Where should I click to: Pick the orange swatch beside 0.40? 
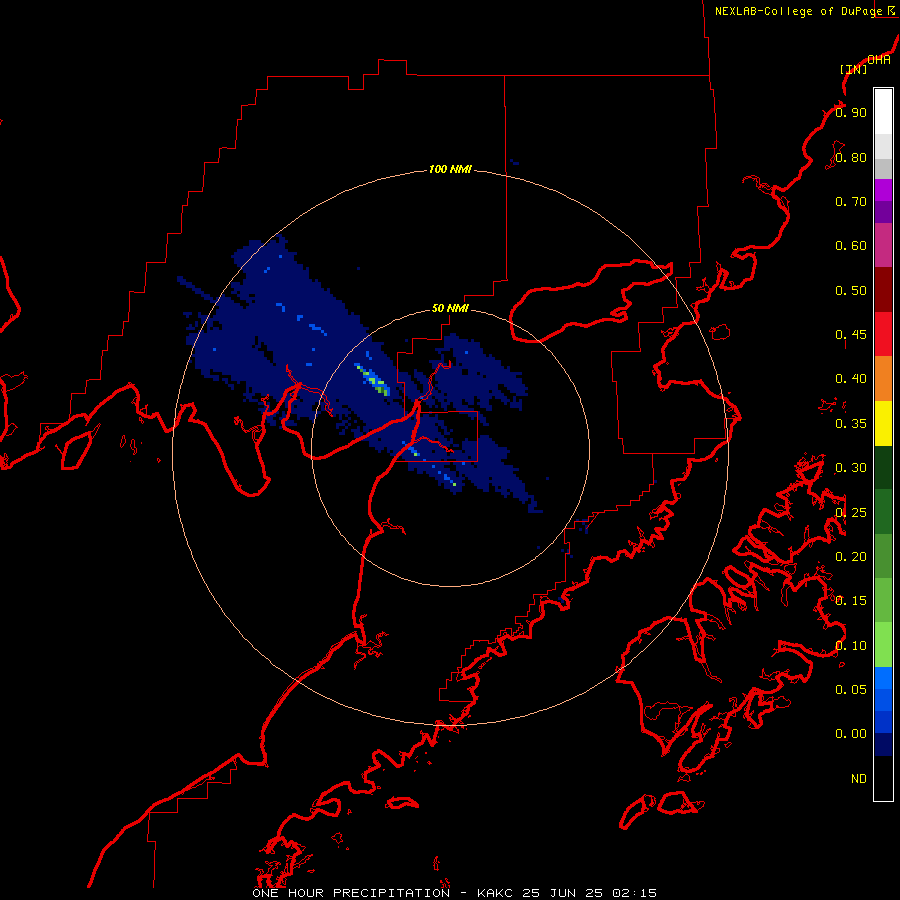click(883, 378)
